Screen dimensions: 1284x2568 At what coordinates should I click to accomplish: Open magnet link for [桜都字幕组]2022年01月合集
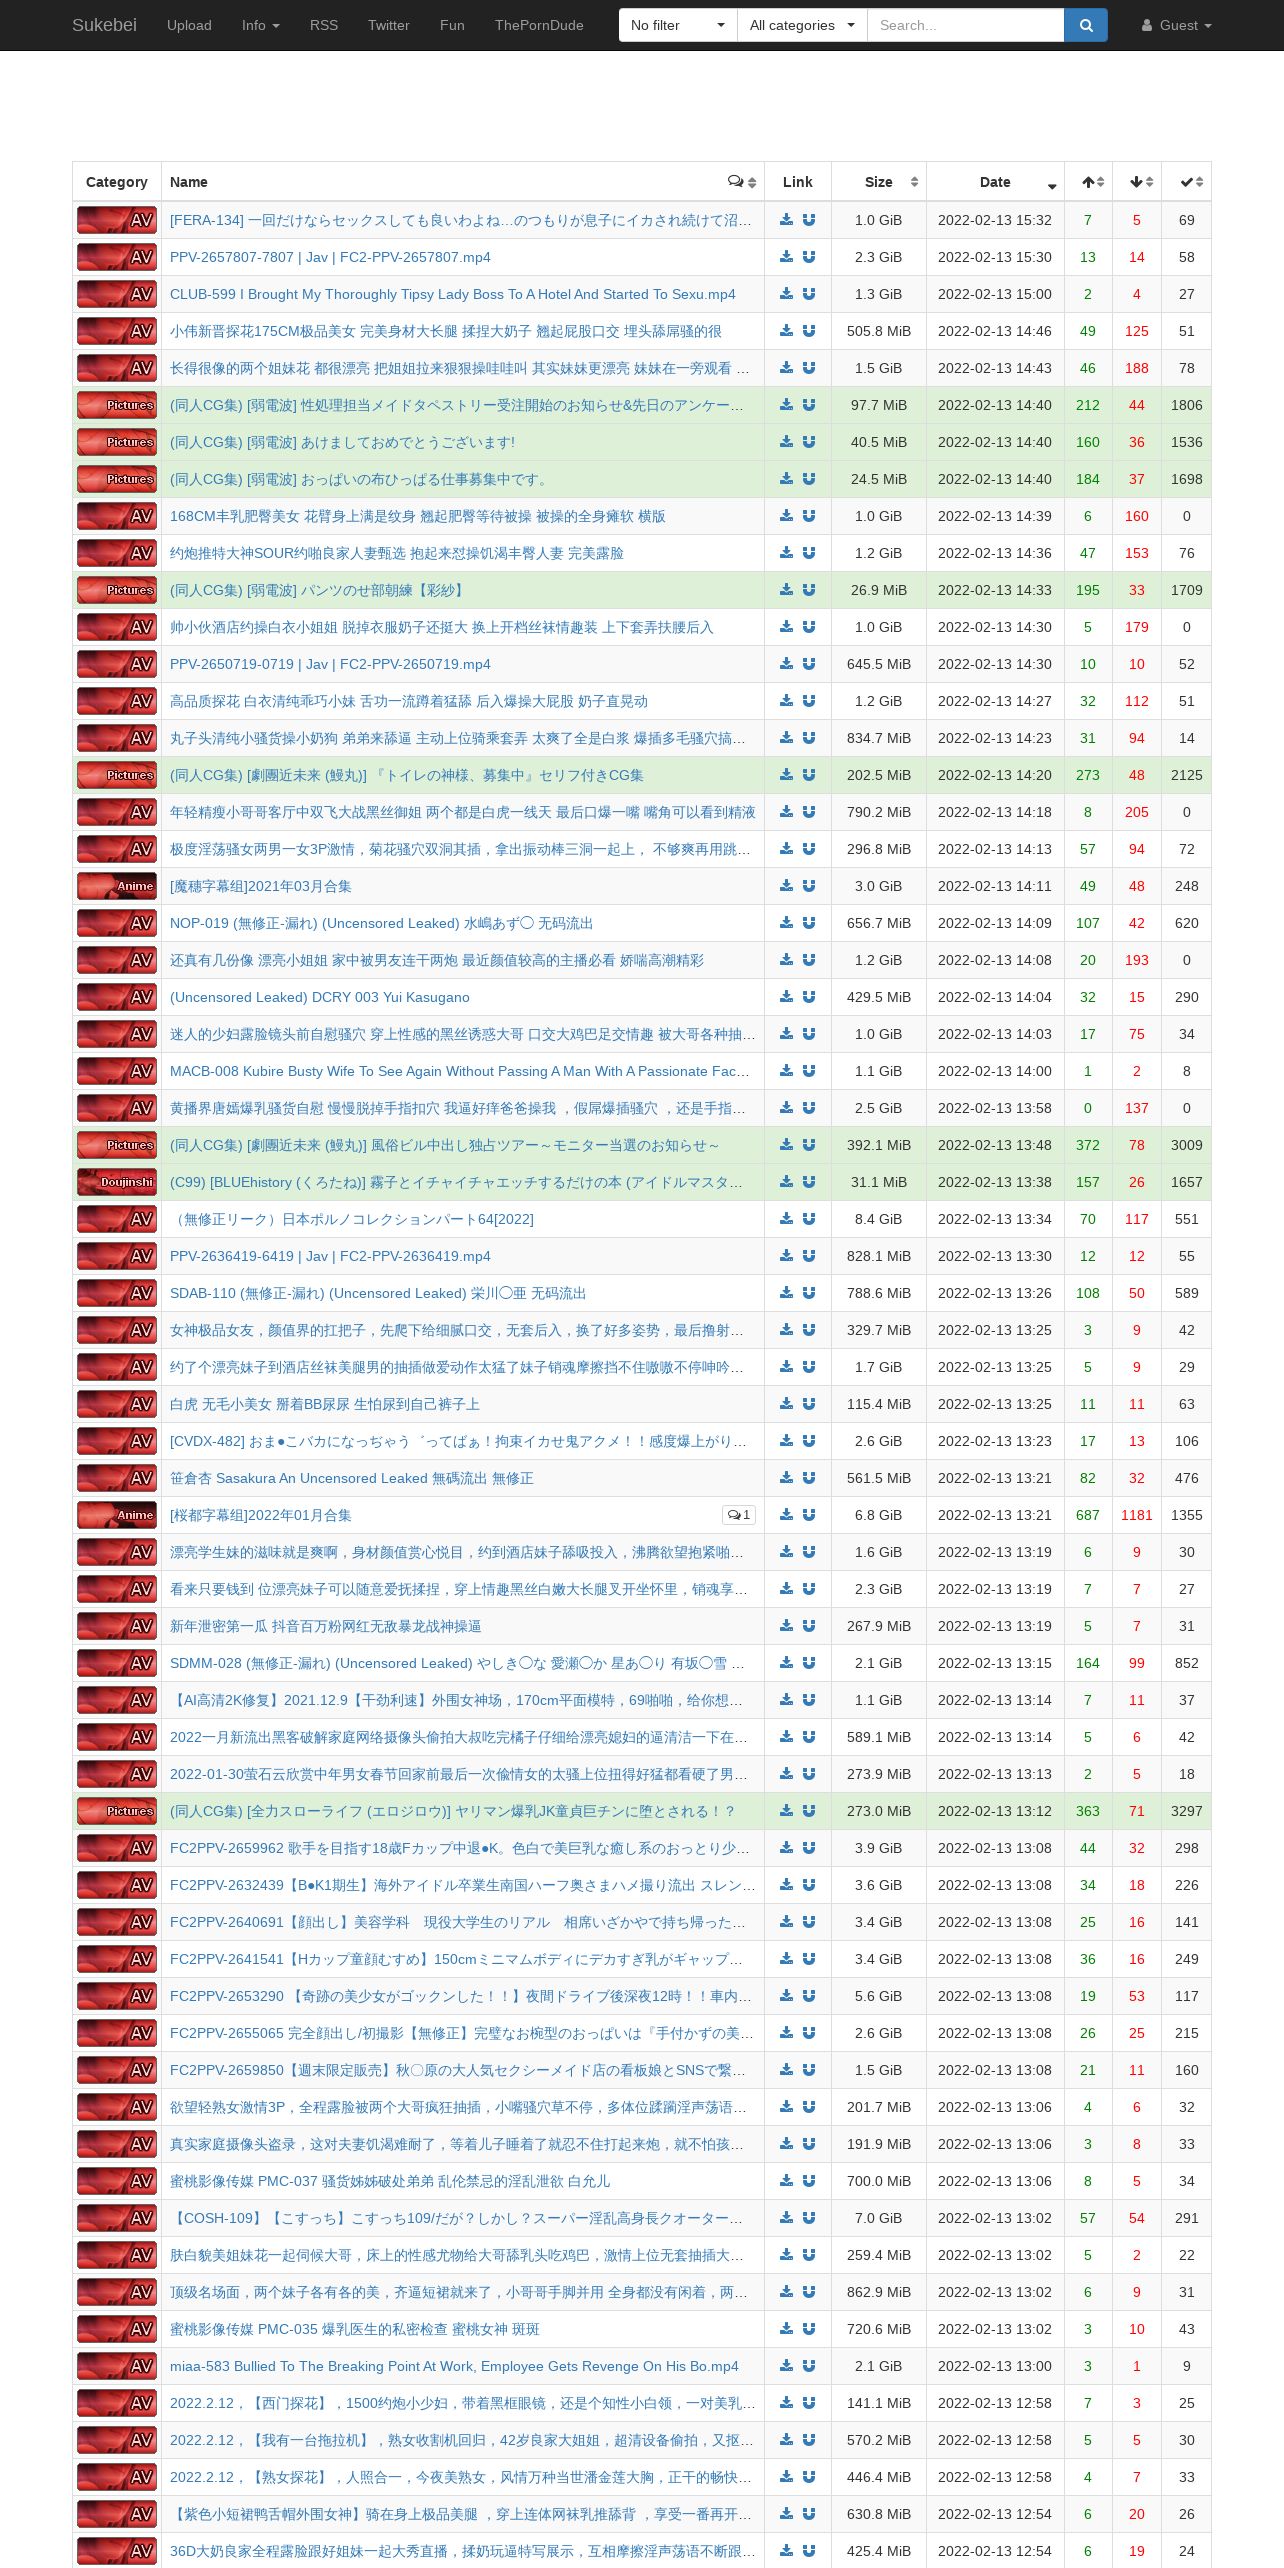point(809,1515)
